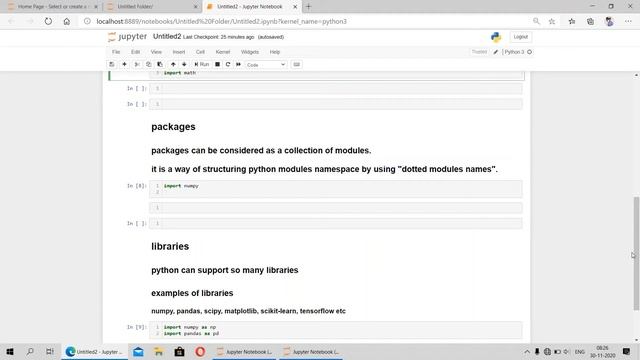Viewport: 640px width, 360px height.
Task: Open the favorites list icon
Action: click(x=572, y=21)
